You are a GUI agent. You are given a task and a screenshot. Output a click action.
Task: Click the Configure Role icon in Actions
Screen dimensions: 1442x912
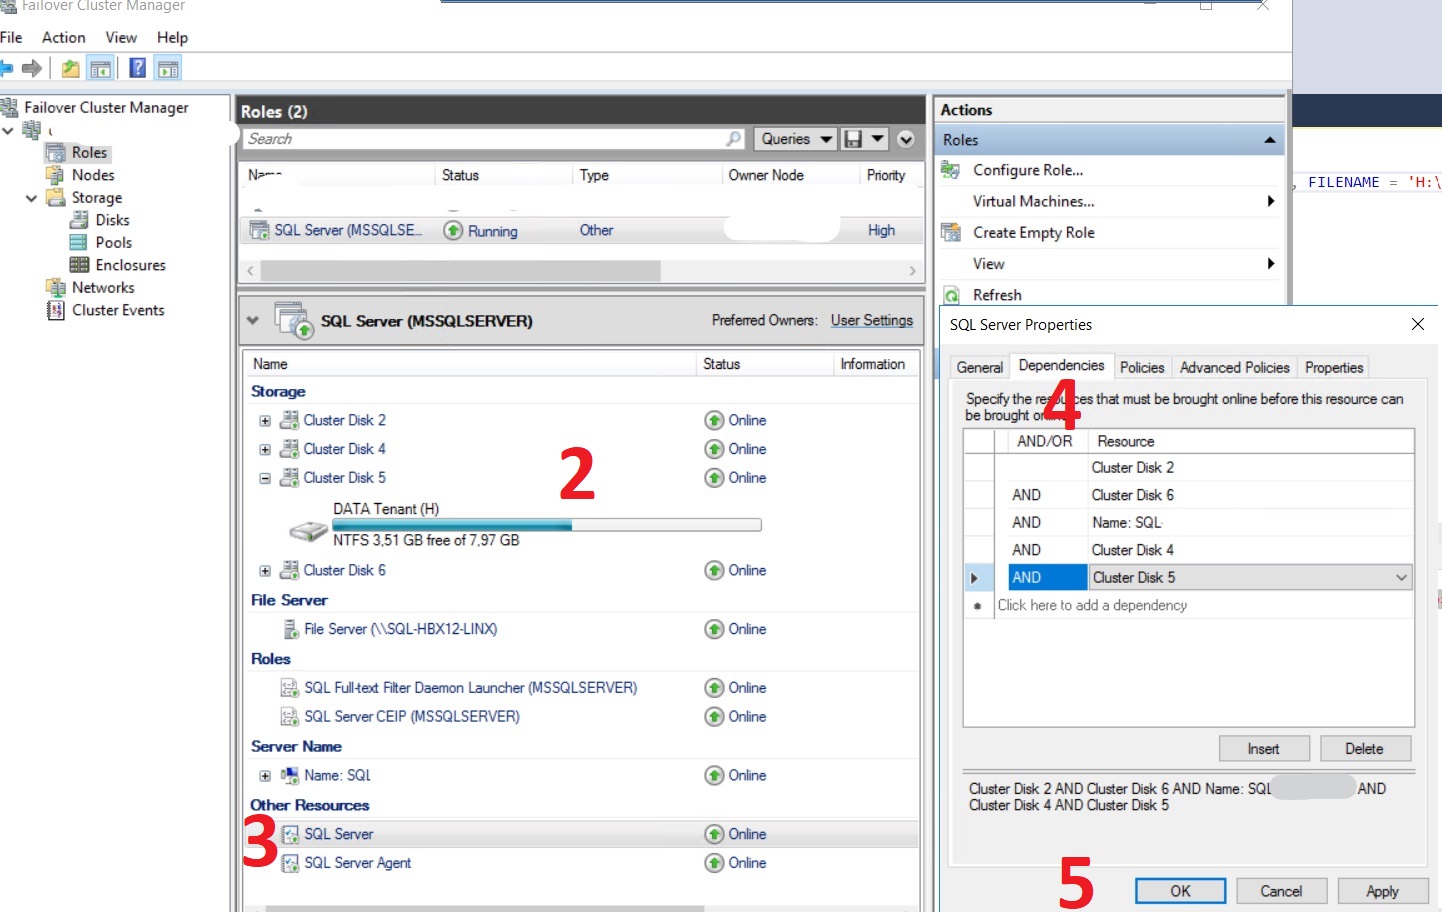coord(951,170)
